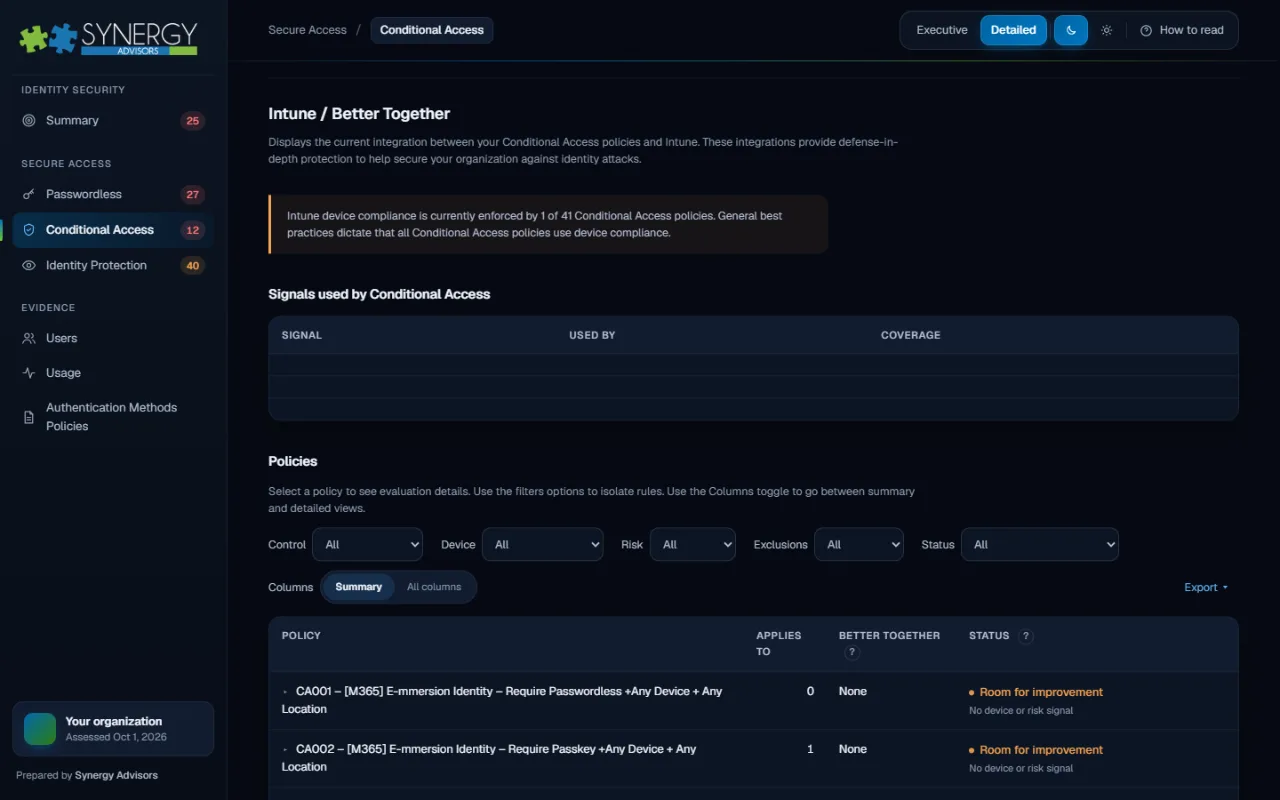Toggle columns to All columns view
This screenshot has height=800, width=1280.
(434, 587)
